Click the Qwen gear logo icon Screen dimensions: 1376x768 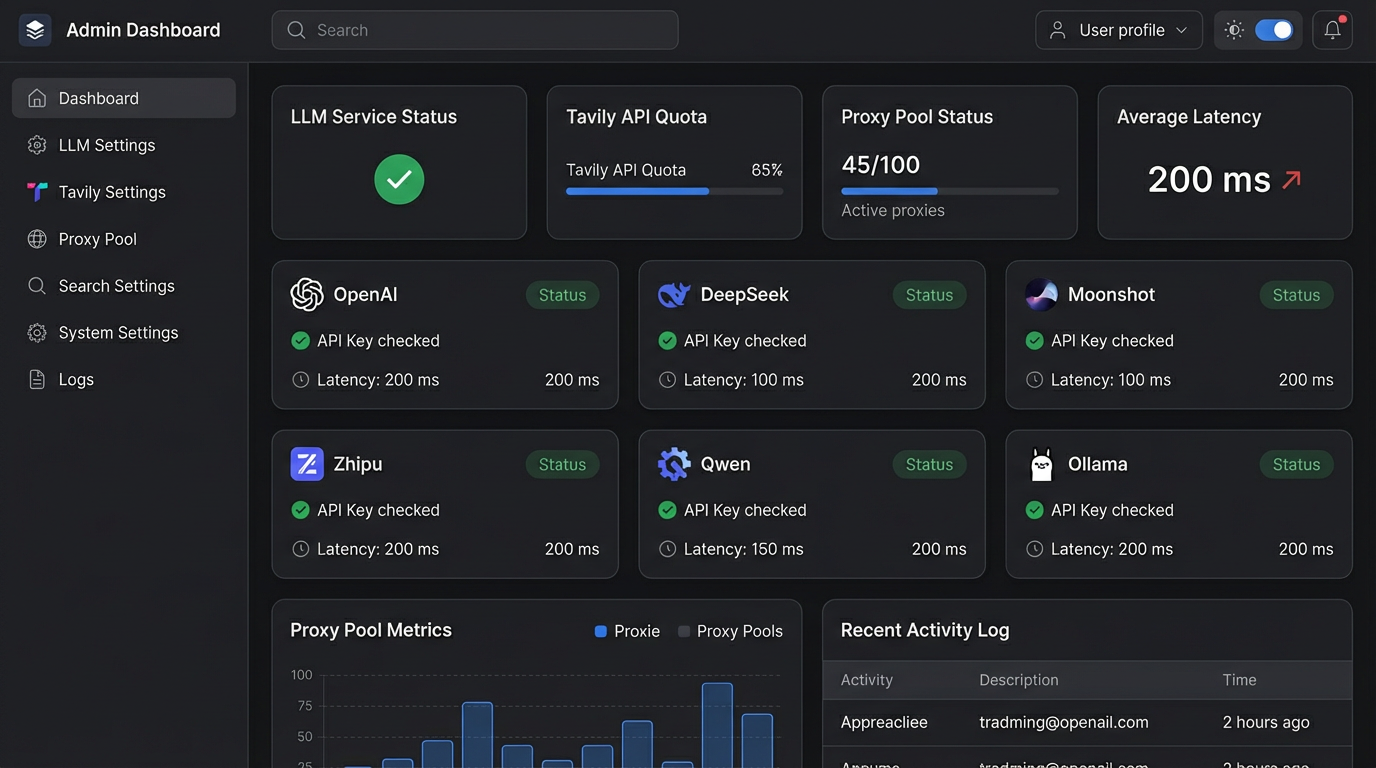click(x=674, y=464)
